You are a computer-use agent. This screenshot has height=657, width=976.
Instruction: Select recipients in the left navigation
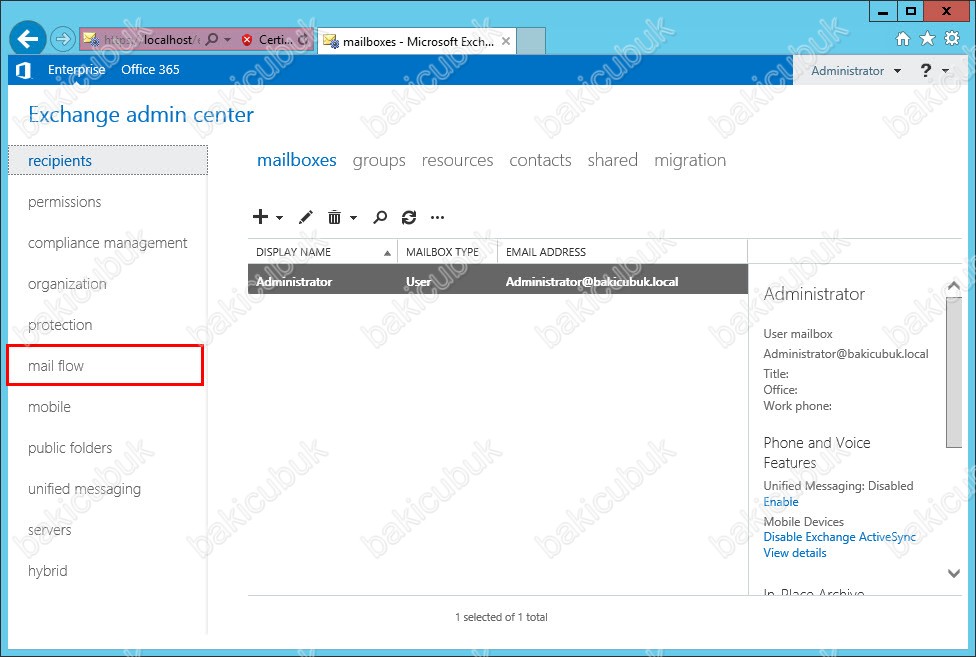click(x=108, y=161)
